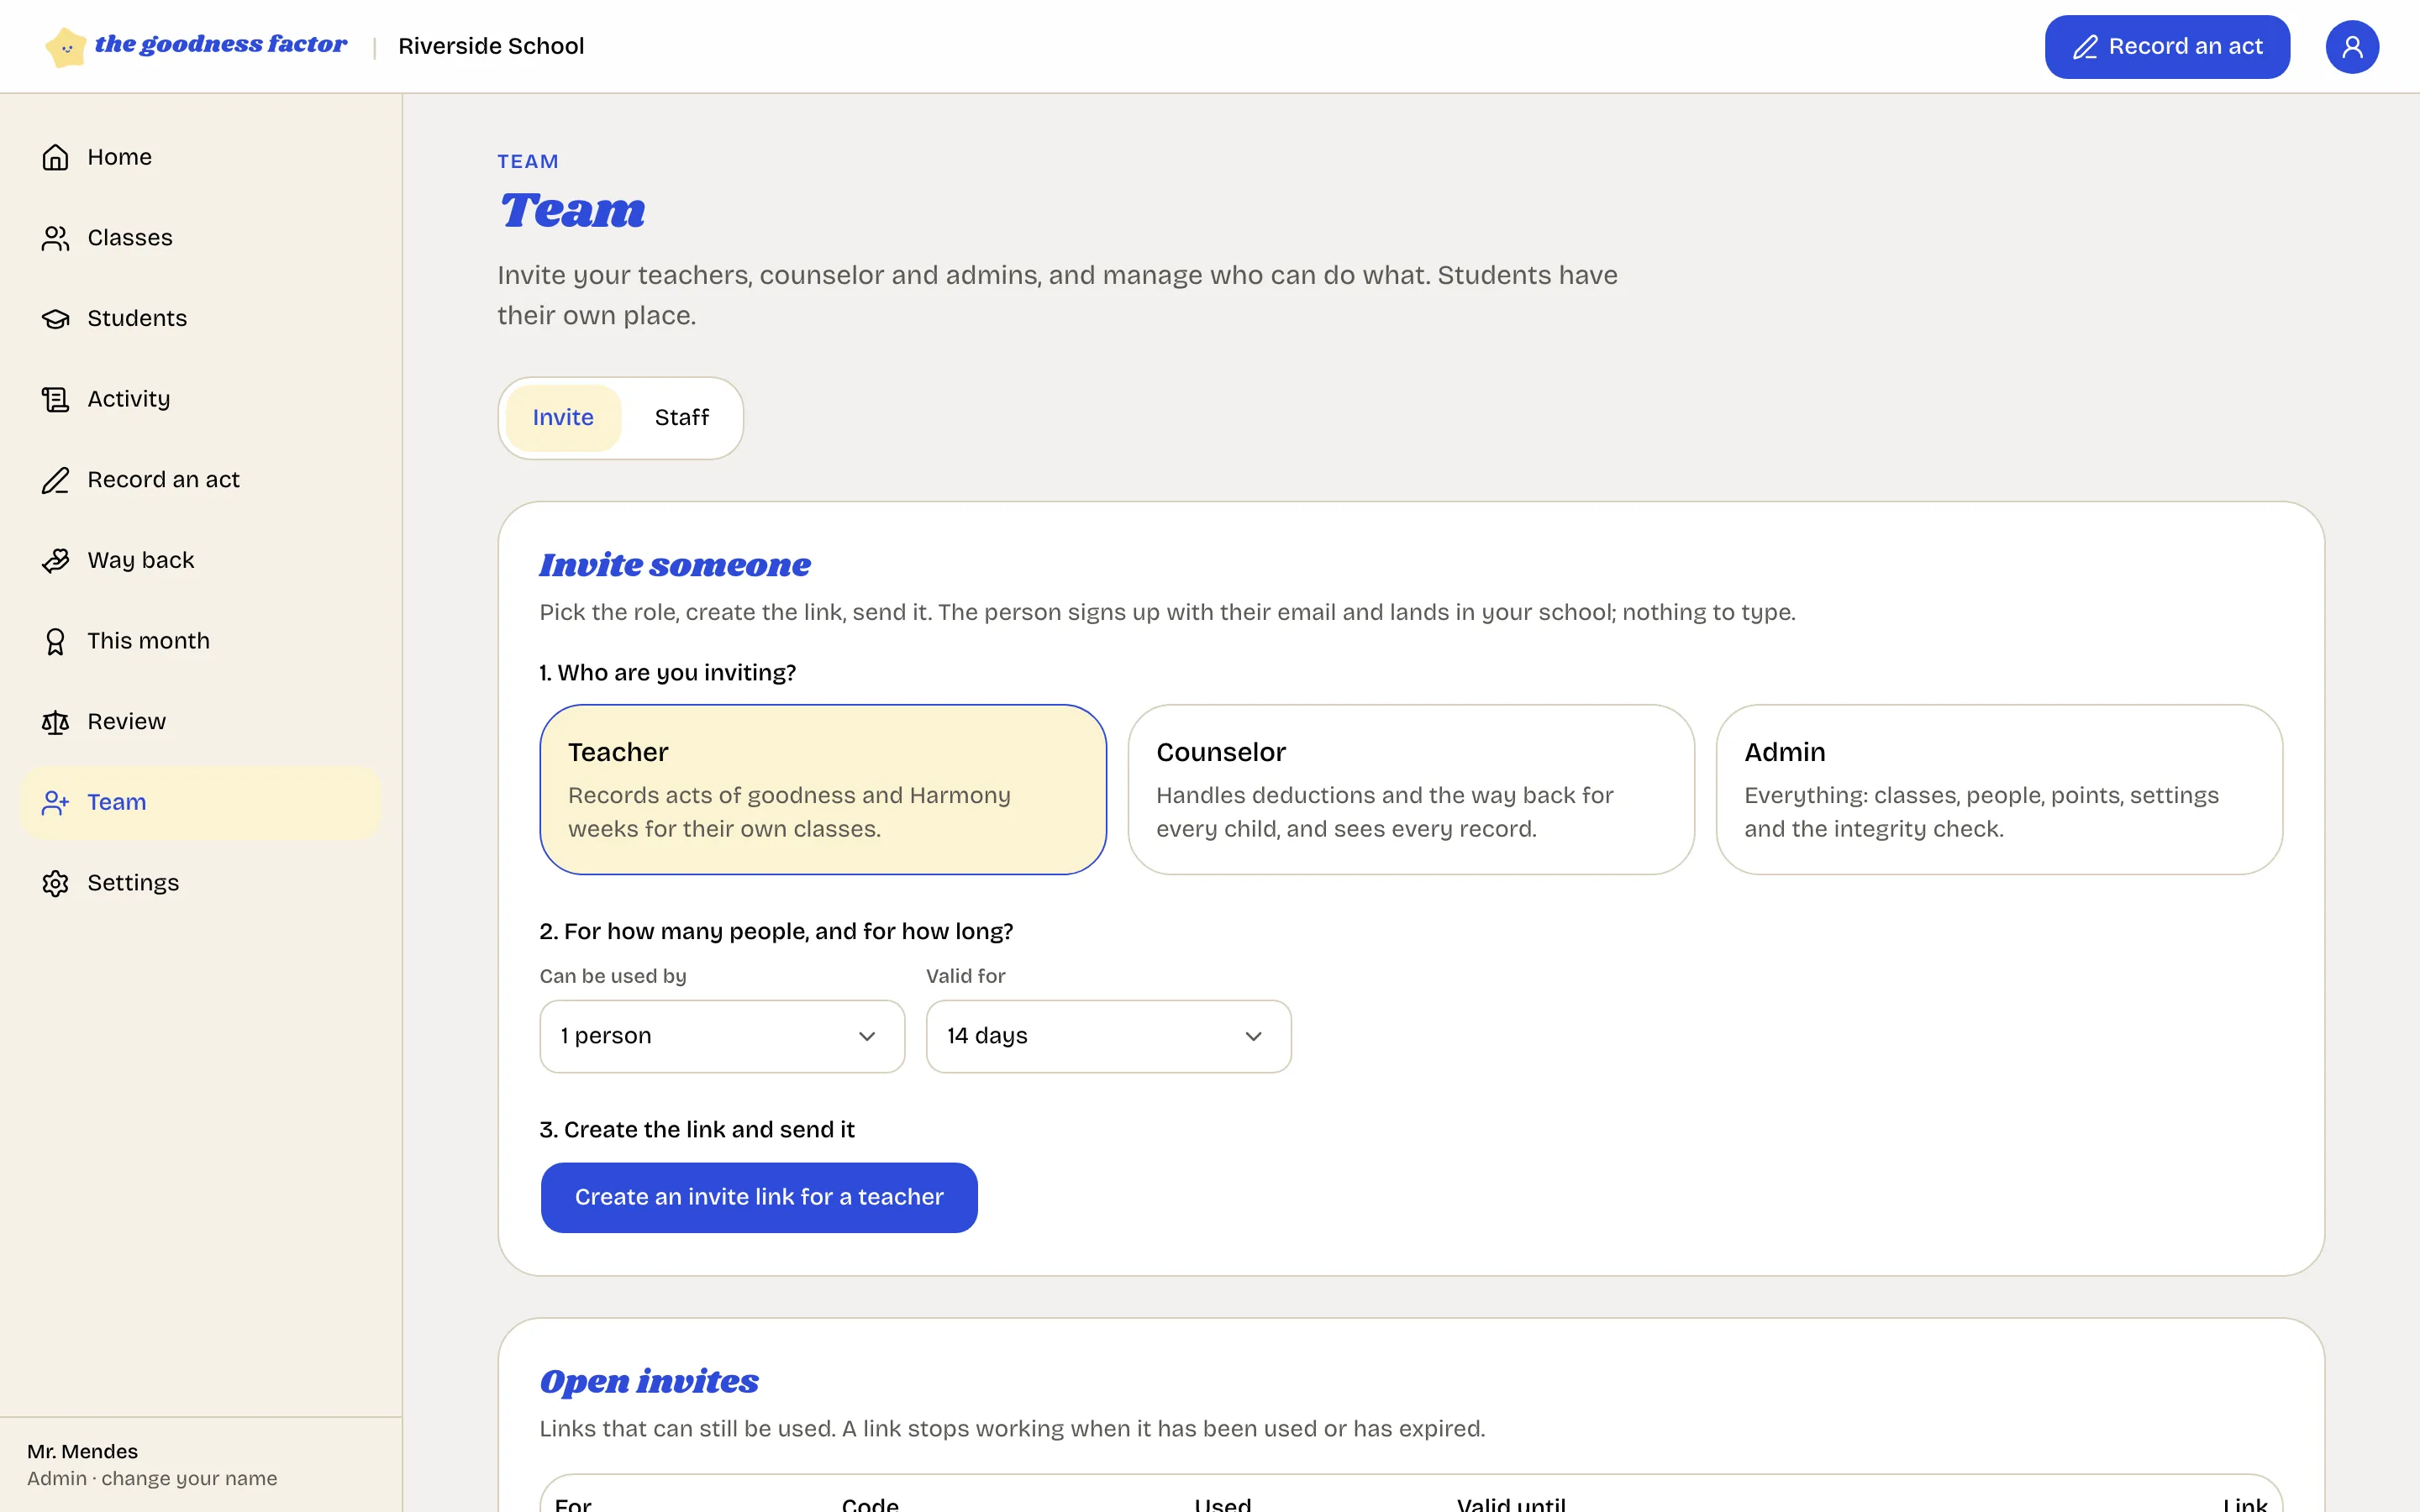Click the Team add-person icon

tap(55, 803)
